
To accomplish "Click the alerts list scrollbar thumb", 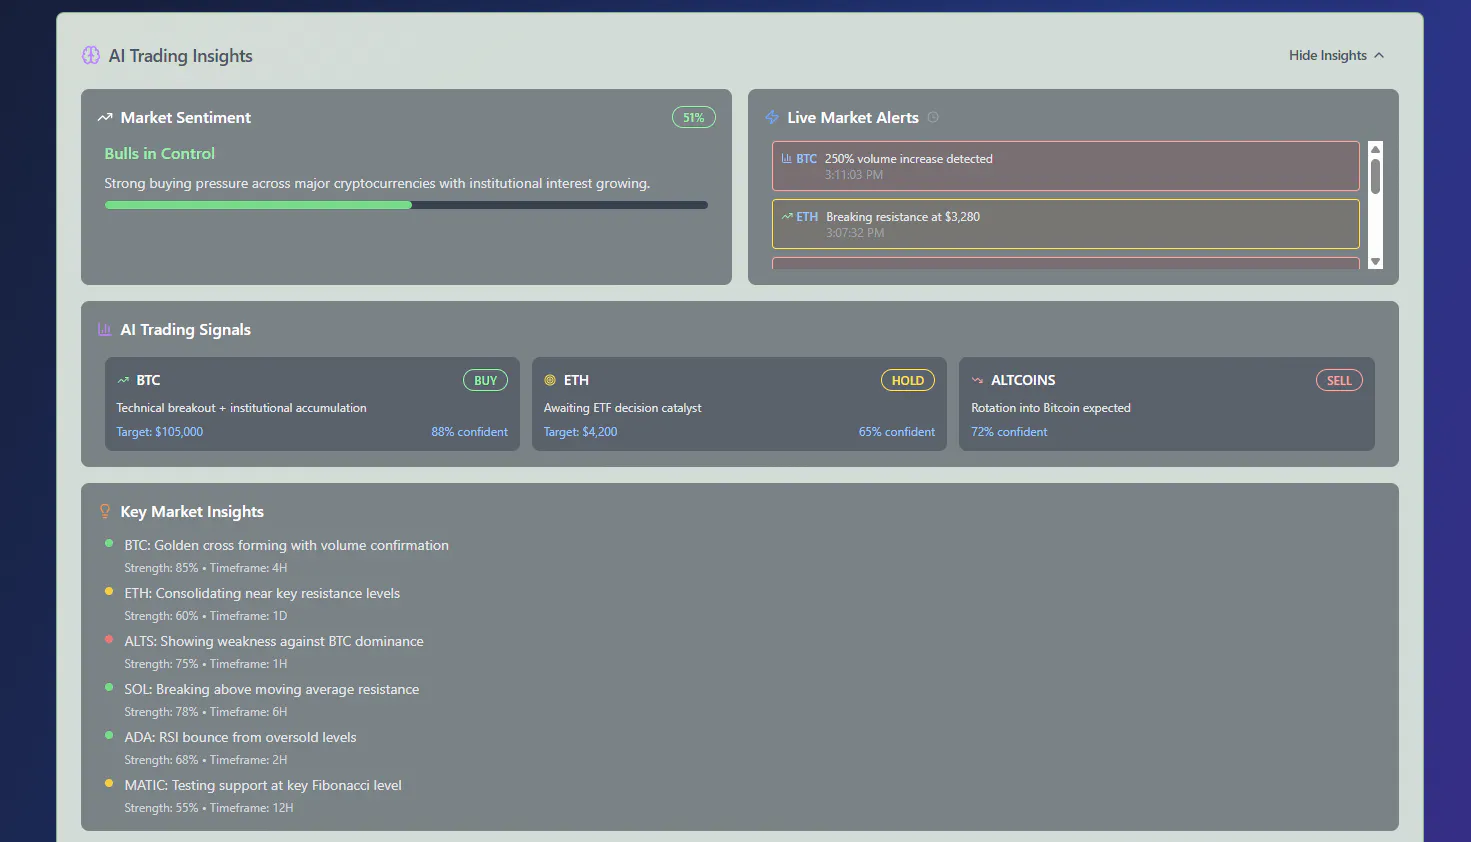I will pos(1375,176).
